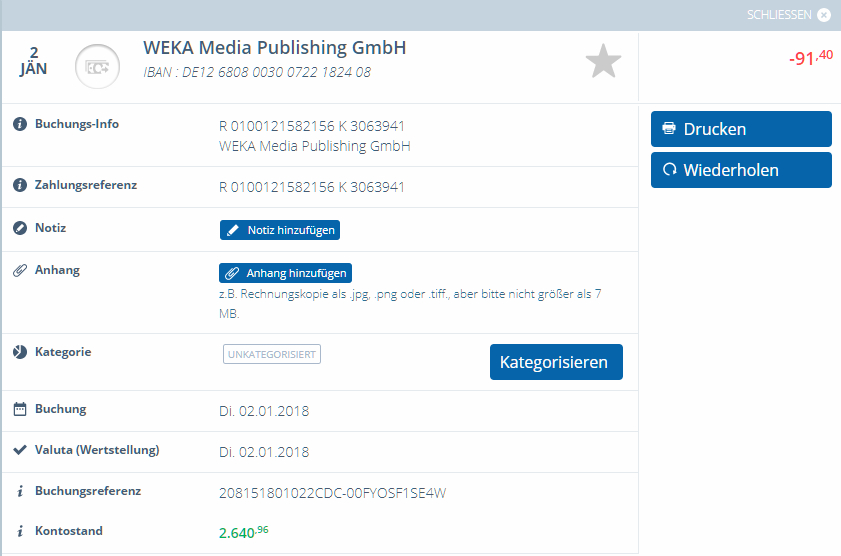Click the Buchungs-Info label
Viewport: 841px width, 556px height.
[x=77, y=124]
